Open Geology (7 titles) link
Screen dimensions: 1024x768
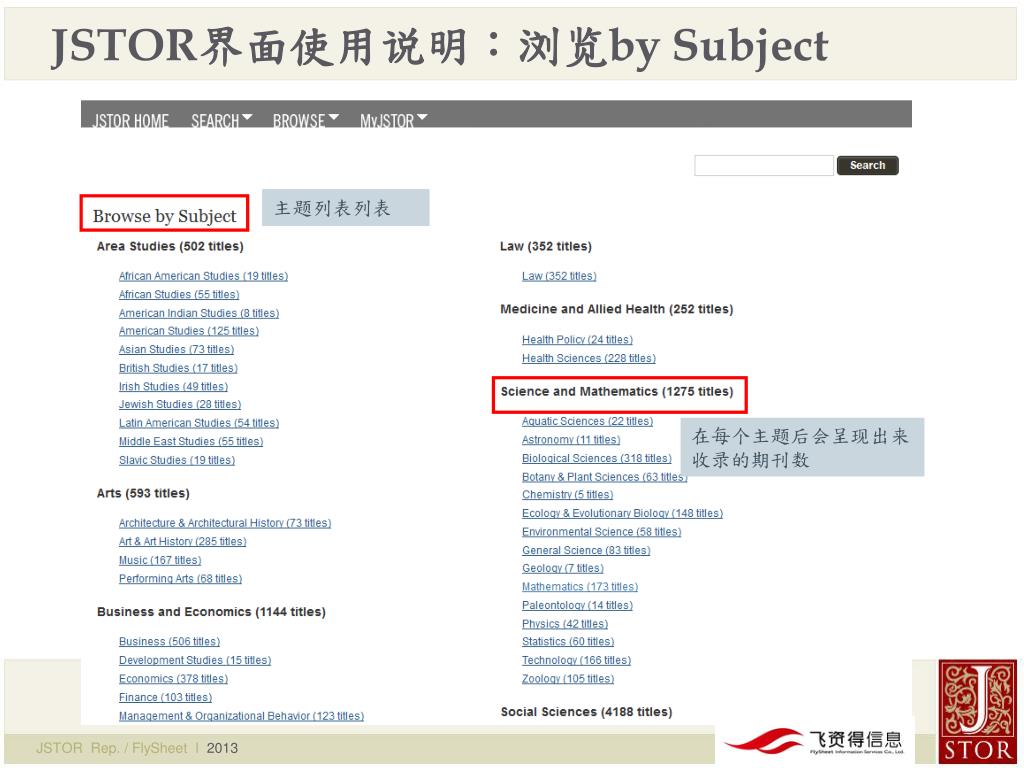click(x=562, y=569)
